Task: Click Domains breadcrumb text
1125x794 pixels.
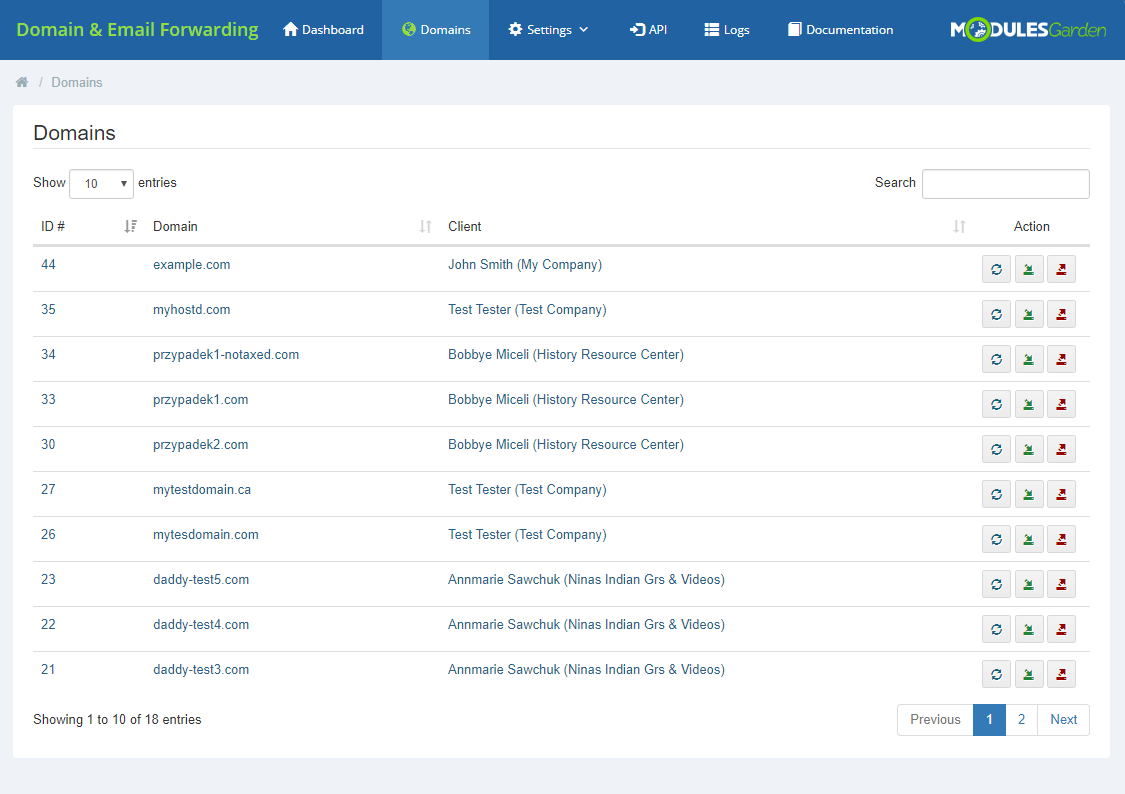Action: click(77, 82)
